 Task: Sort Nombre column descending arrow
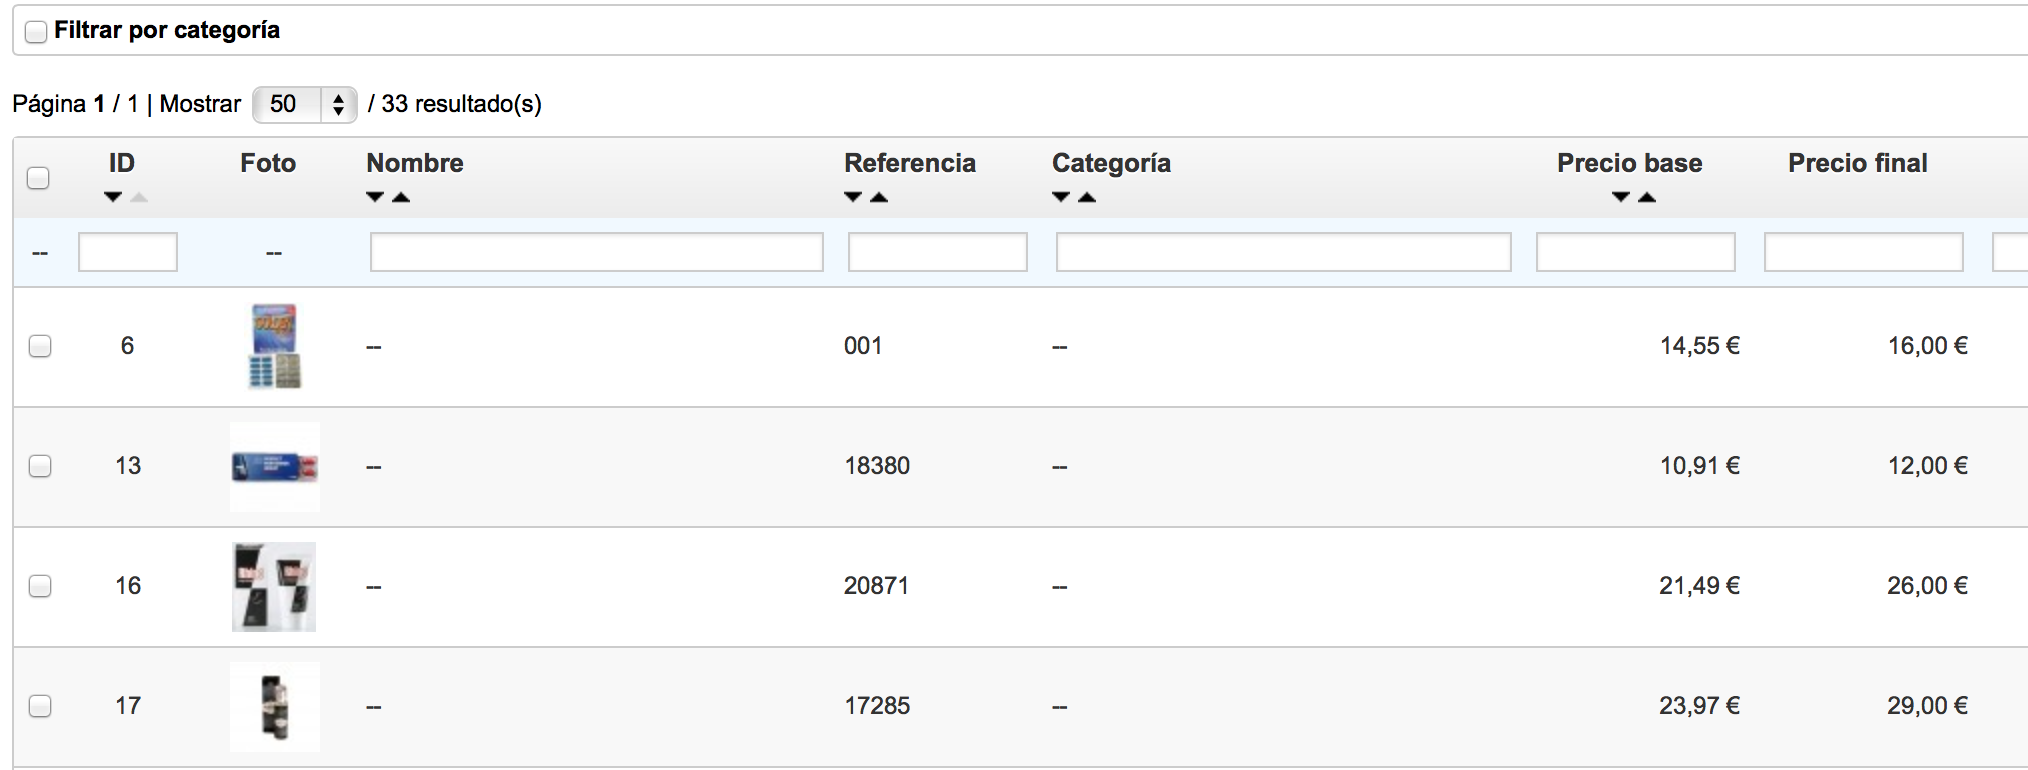[x=375, y=197]
